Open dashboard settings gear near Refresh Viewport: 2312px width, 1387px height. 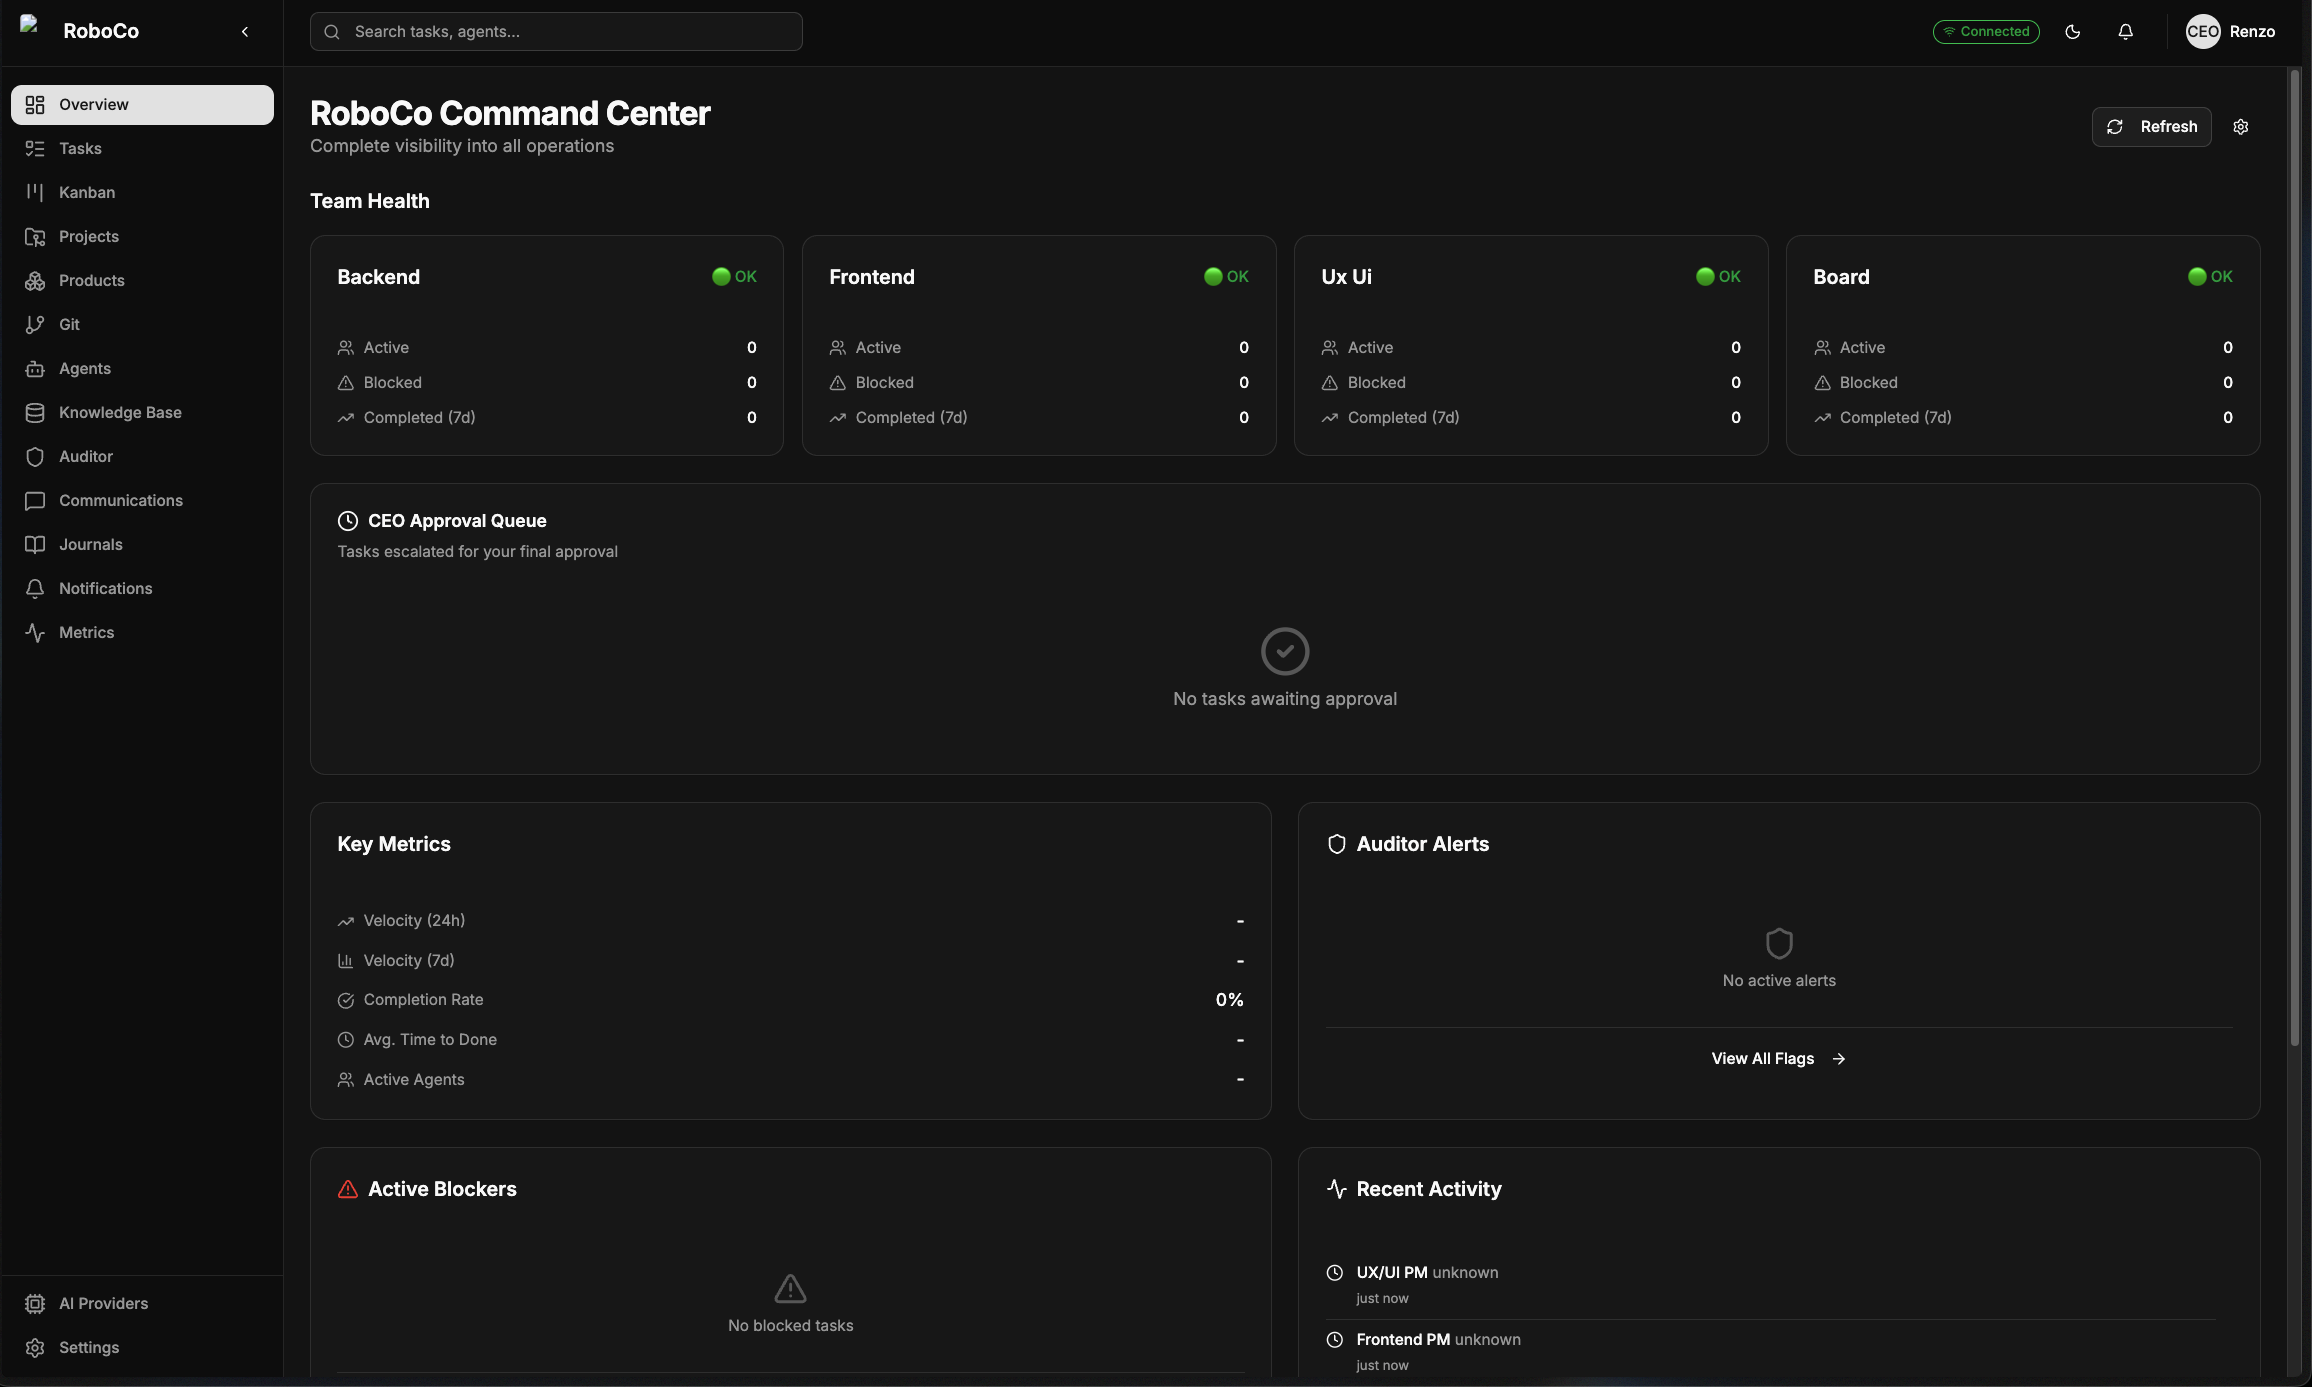pos(2241,127)
